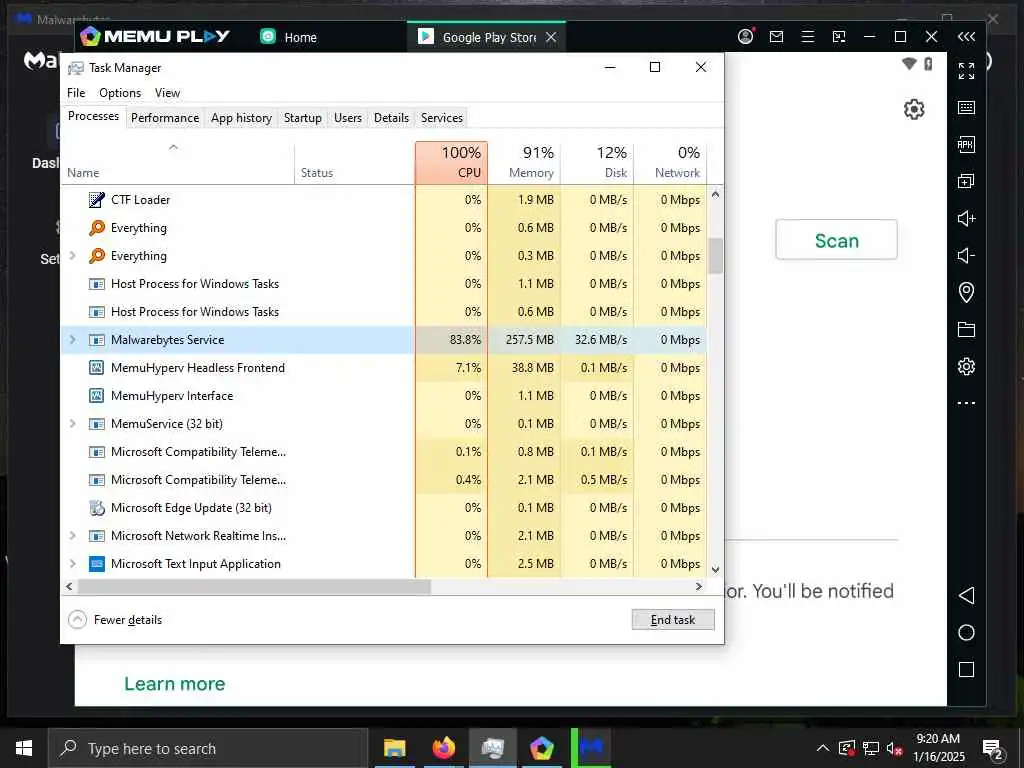Open the Windows Start menu

point(24,748)
